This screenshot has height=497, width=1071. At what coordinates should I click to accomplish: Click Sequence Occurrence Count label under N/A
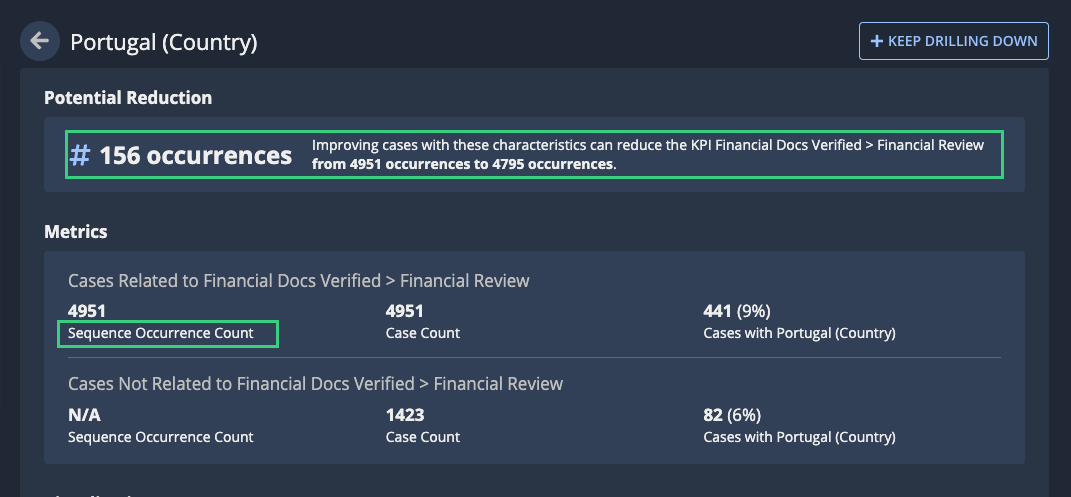pos(161,437)
